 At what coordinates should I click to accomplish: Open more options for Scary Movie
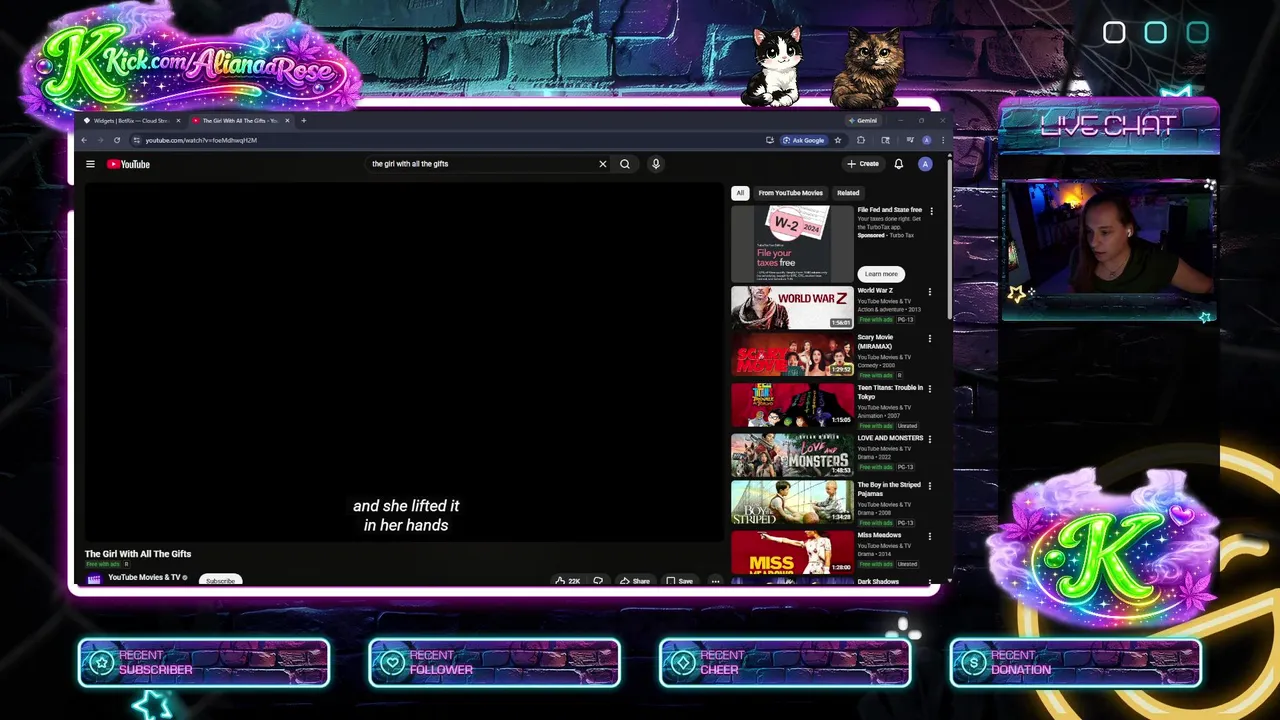tap(929, 339)
